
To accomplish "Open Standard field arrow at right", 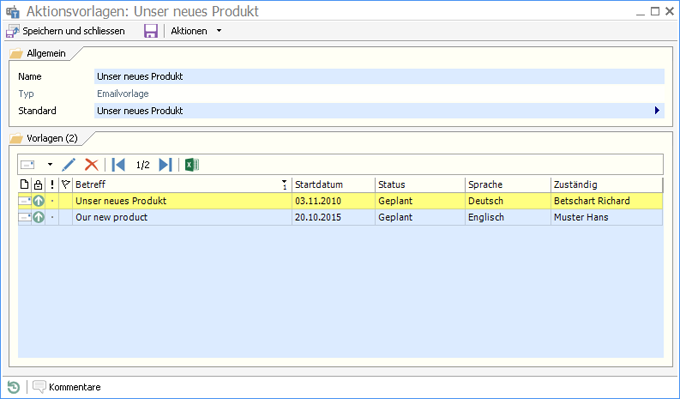I will (x=657, y=111).
